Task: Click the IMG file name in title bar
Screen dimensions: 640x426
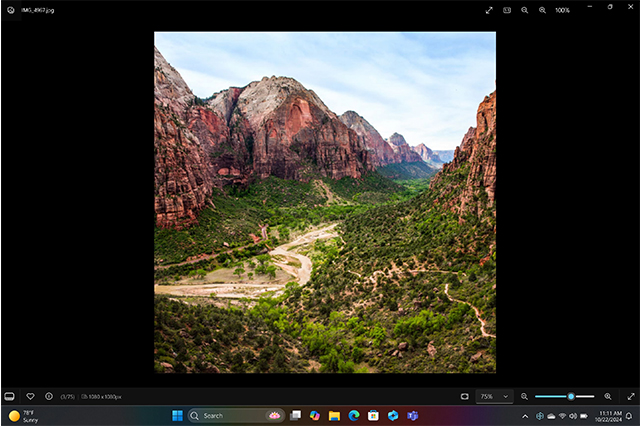Action: [38, 10]
